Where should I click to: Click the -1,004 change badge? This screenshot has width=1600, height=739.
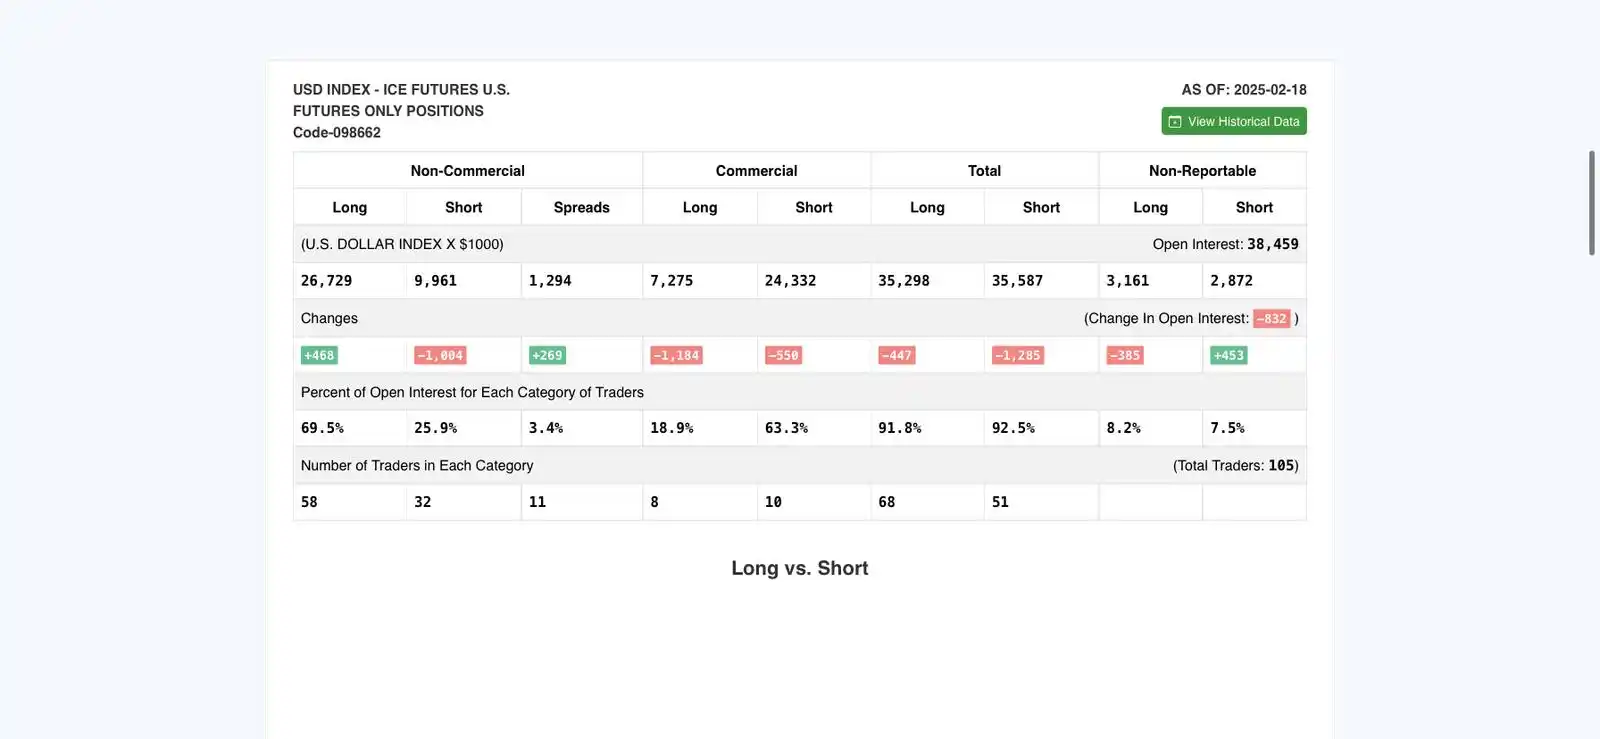441,355
